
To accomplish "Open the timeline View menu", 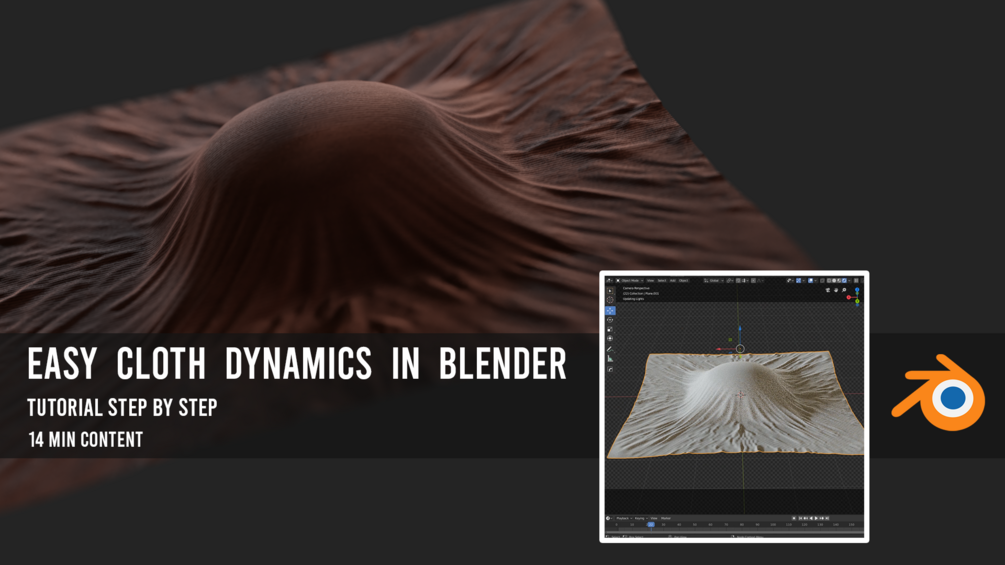I will point(654,518).
